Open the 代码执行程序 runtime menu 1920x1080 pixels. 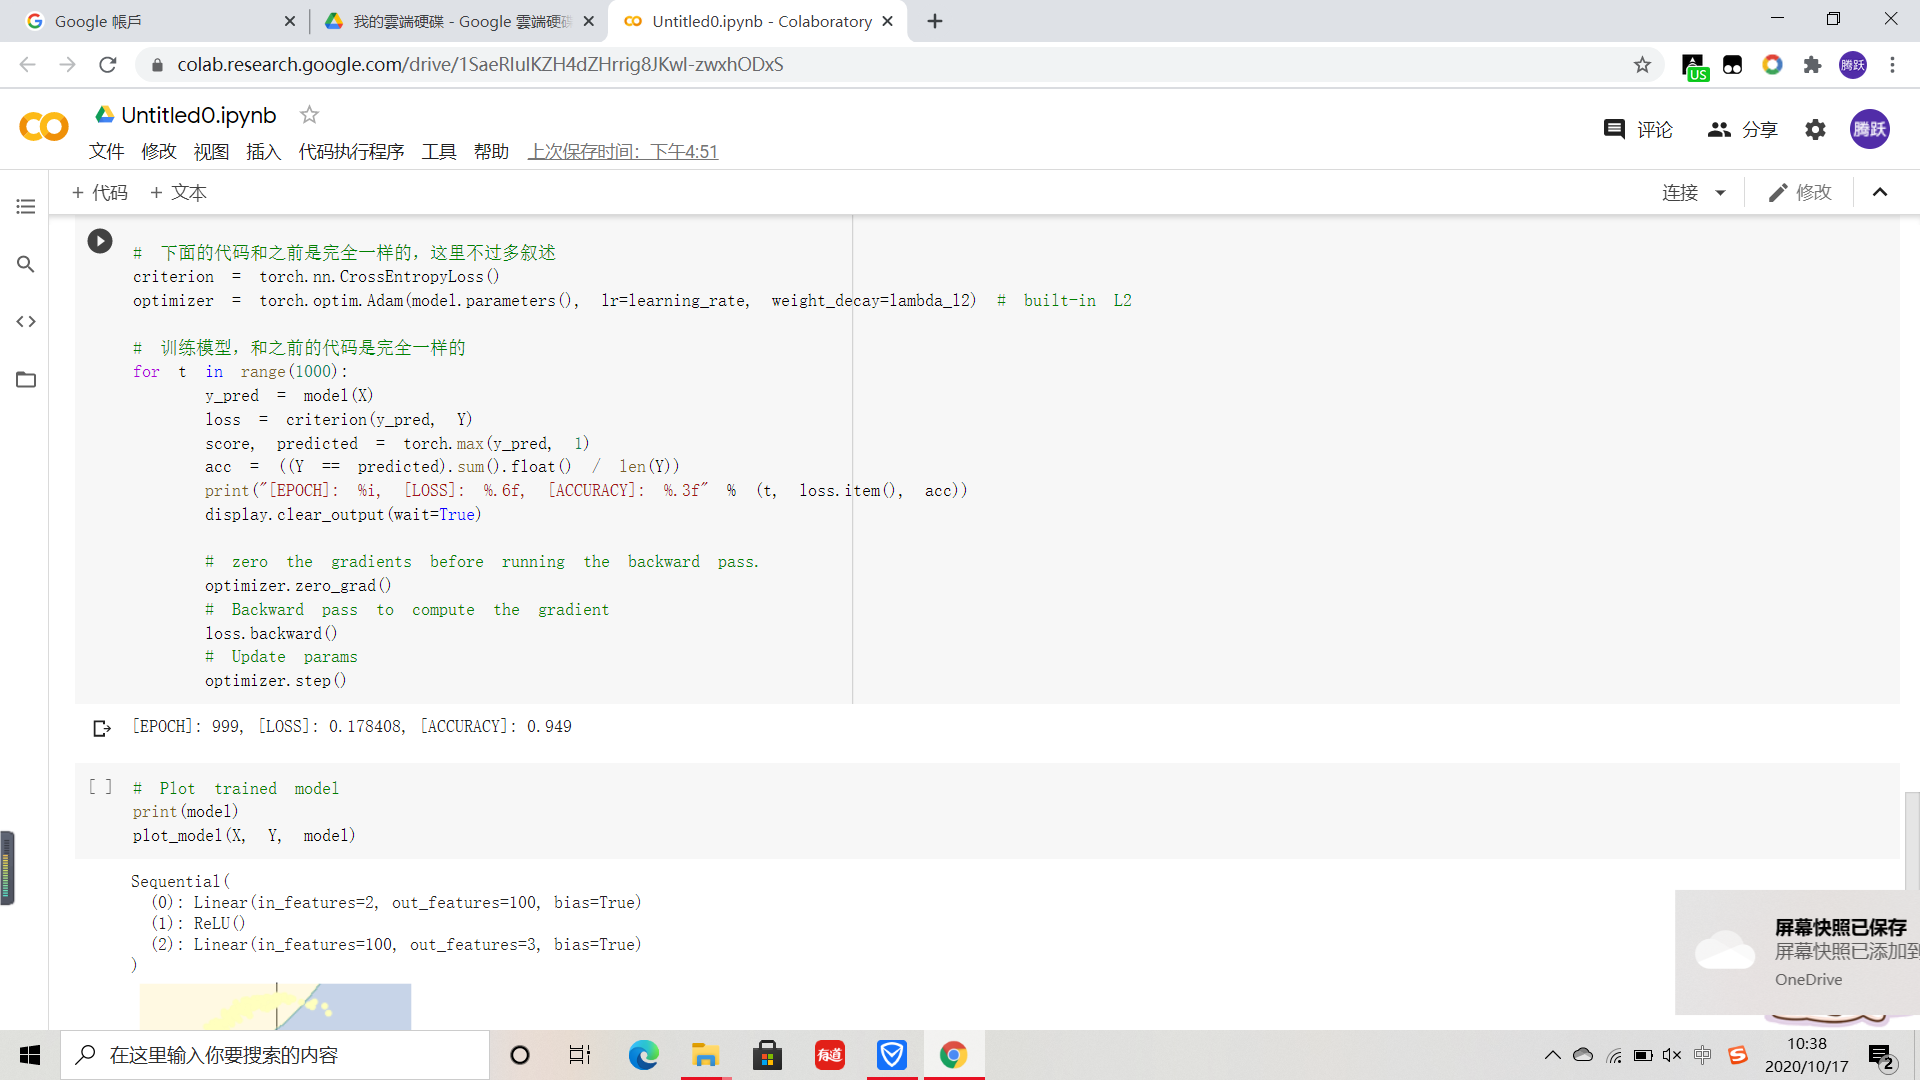[351, 151]
